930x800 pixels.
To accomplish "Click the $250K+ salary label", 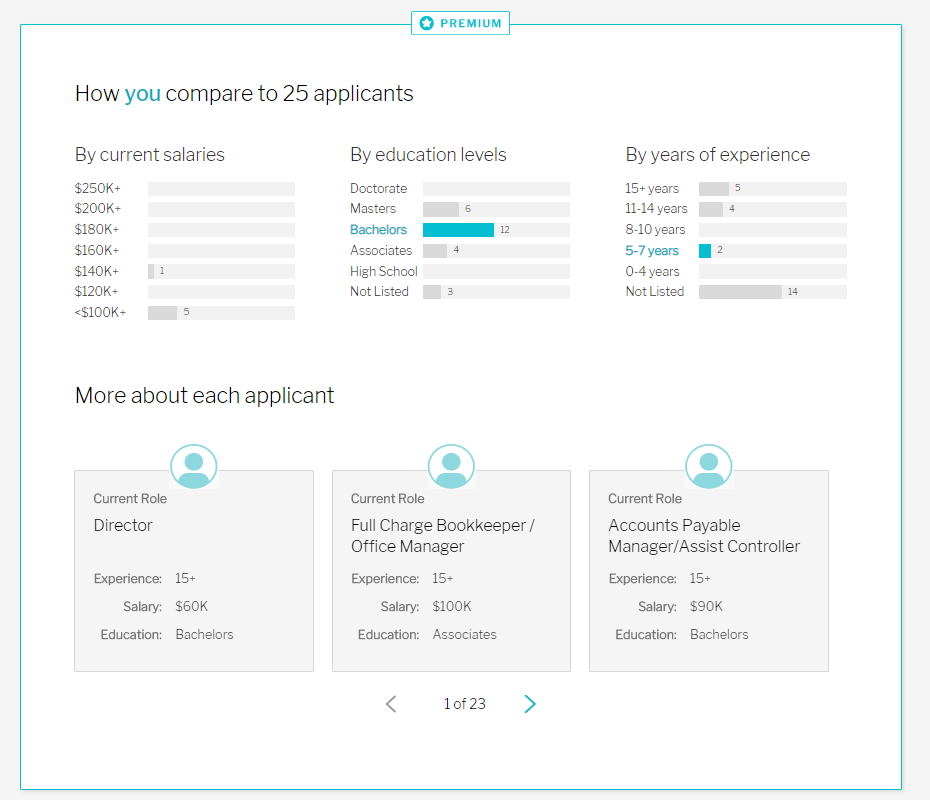I will [x=97, y=189].
